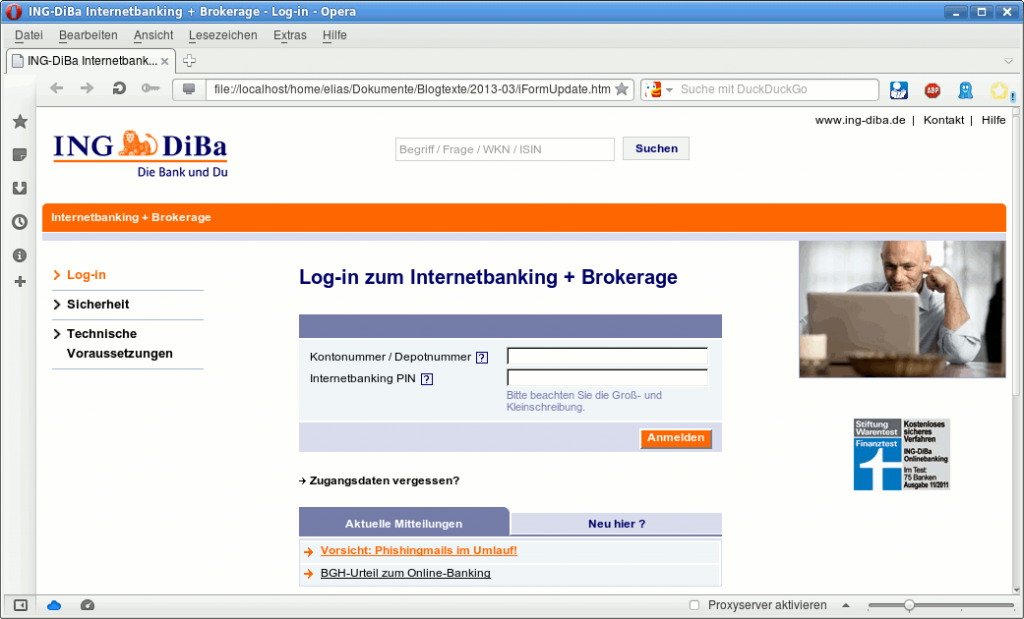Open the Hilfe menu in menu bar
Viewport: 1024px width, 619px height.
coord(334,35)
